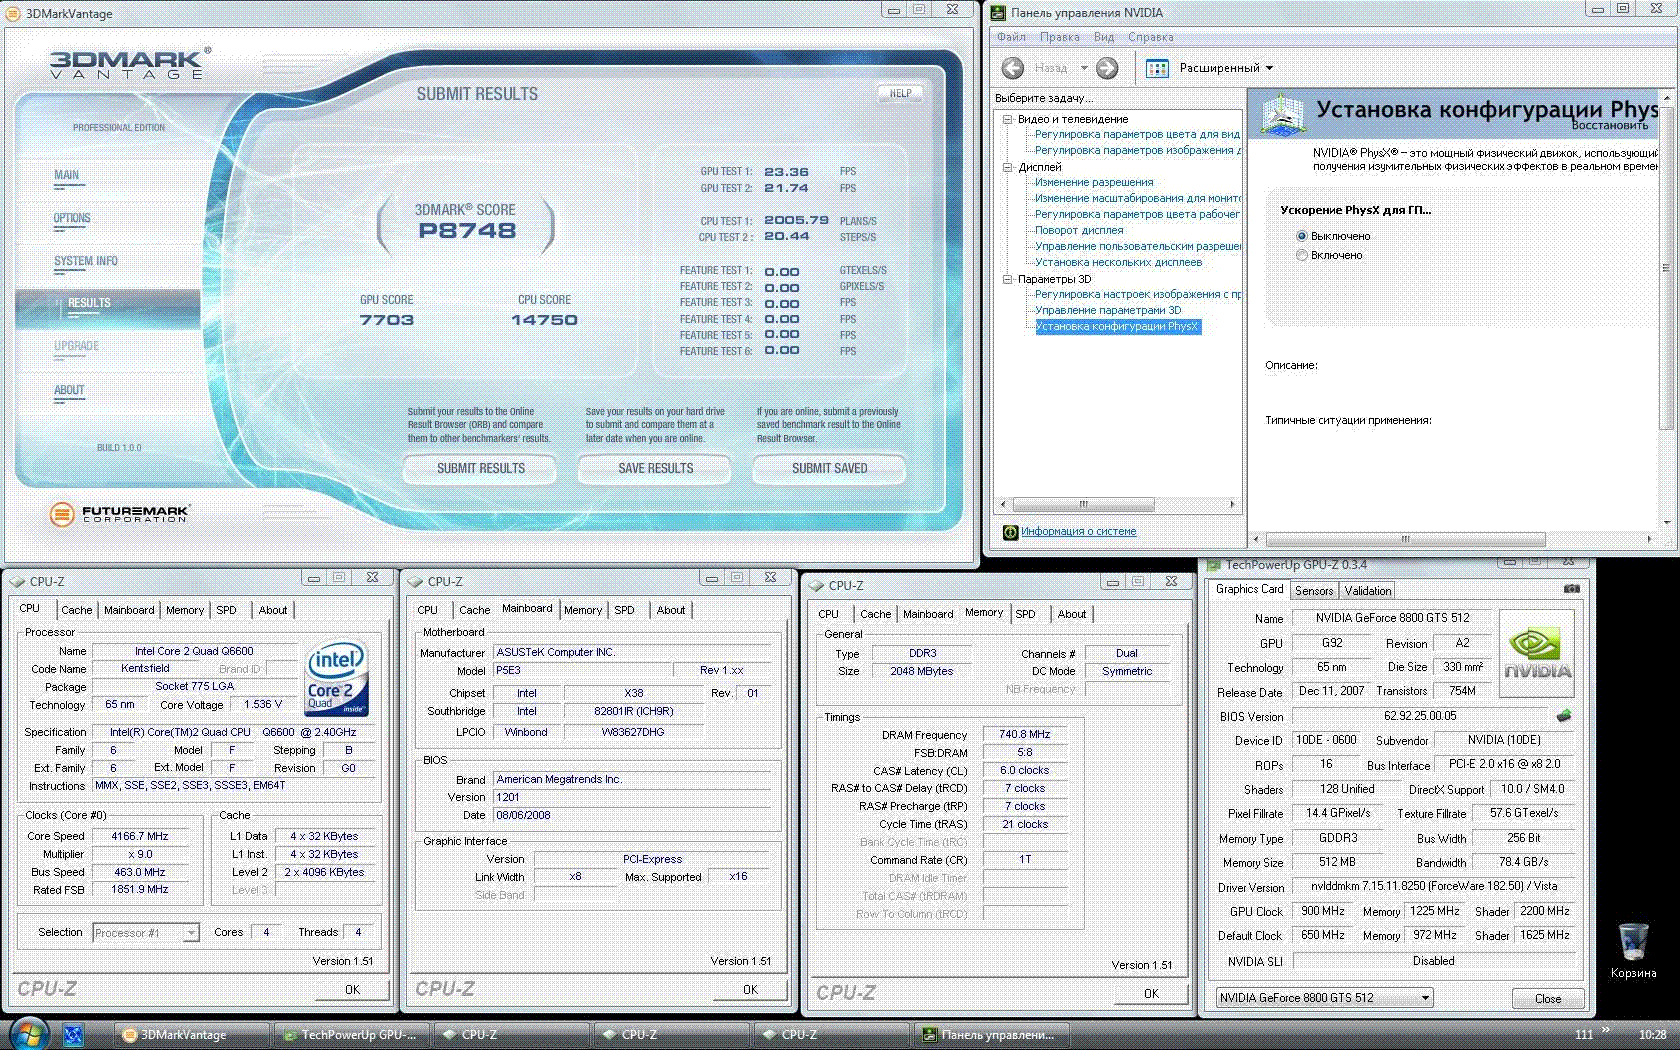
Task: Open the Вид menu
Action: [1104, 37]
